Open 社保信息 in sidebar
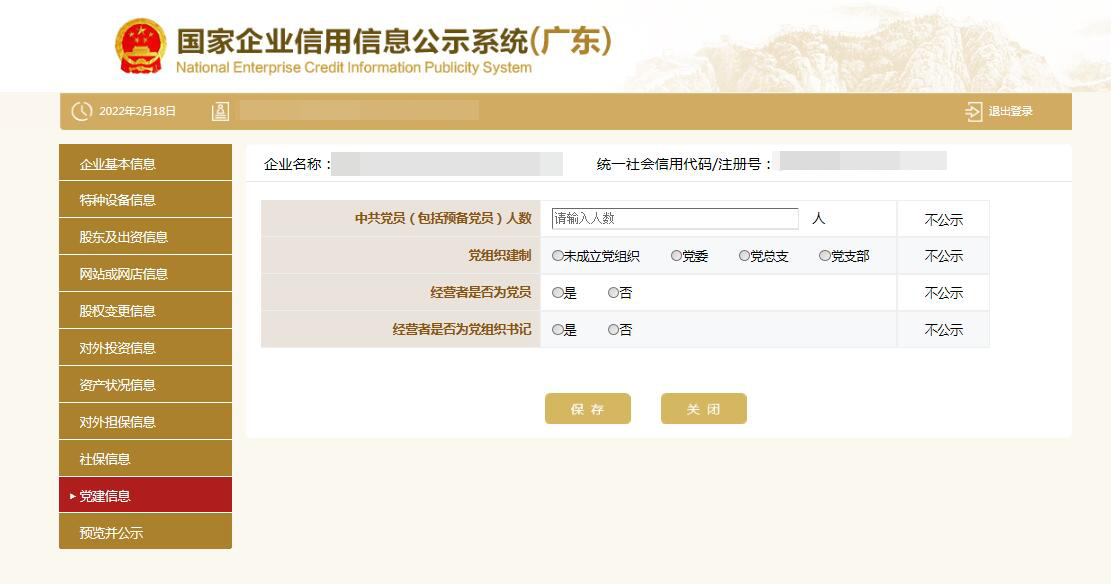Screen dimensions: 1111x584 pos(145,459)
